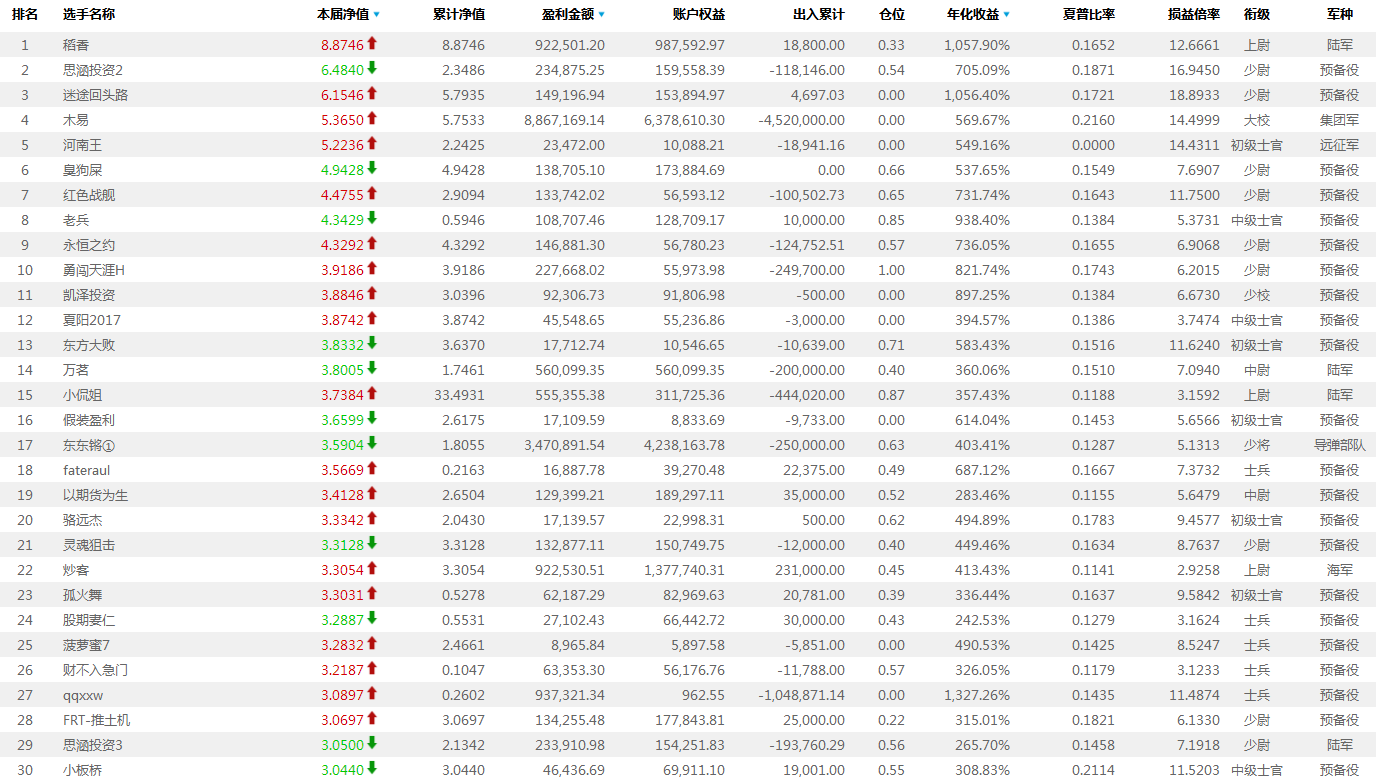Viewport: 1376px width, 781px height.
Task: Click the 集团军 cell
Action: pos(1340,120)
